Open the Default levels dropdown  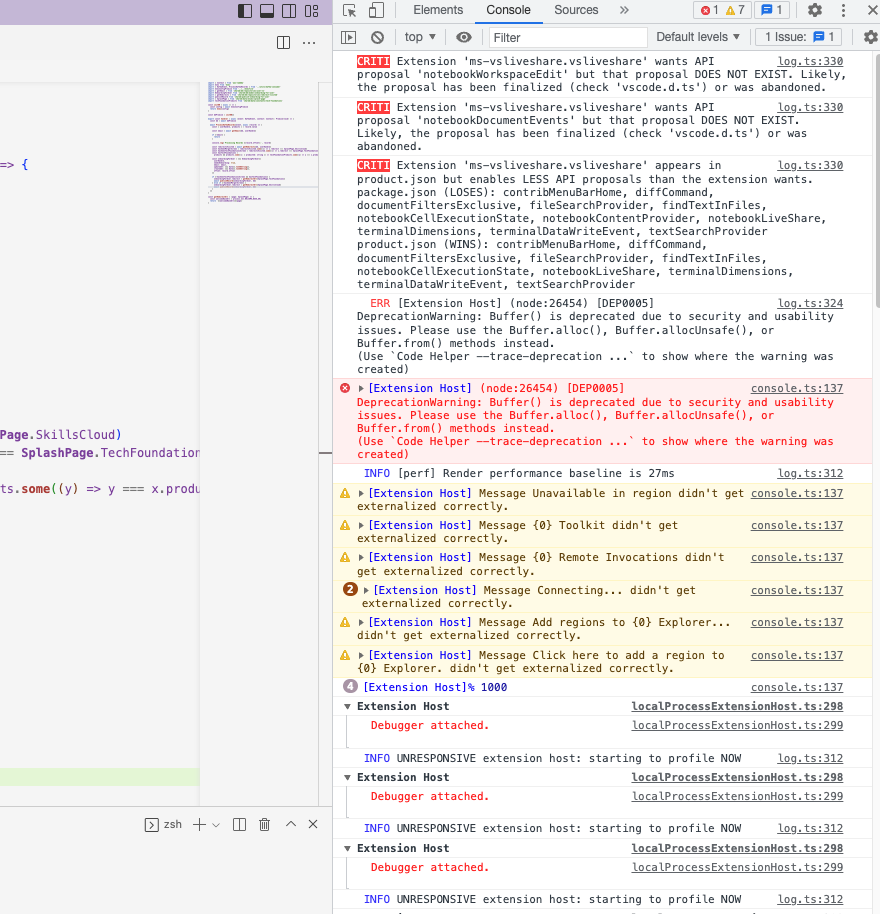pos(698,37)
